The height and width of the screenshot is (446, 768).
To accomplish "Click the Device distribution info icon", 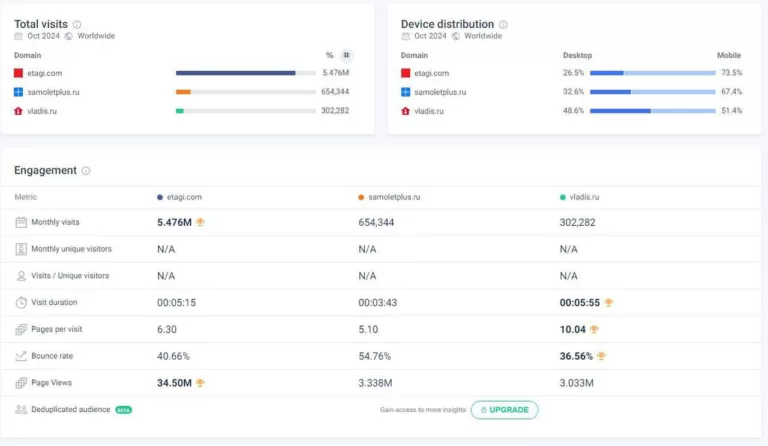I will click(503, 24).
